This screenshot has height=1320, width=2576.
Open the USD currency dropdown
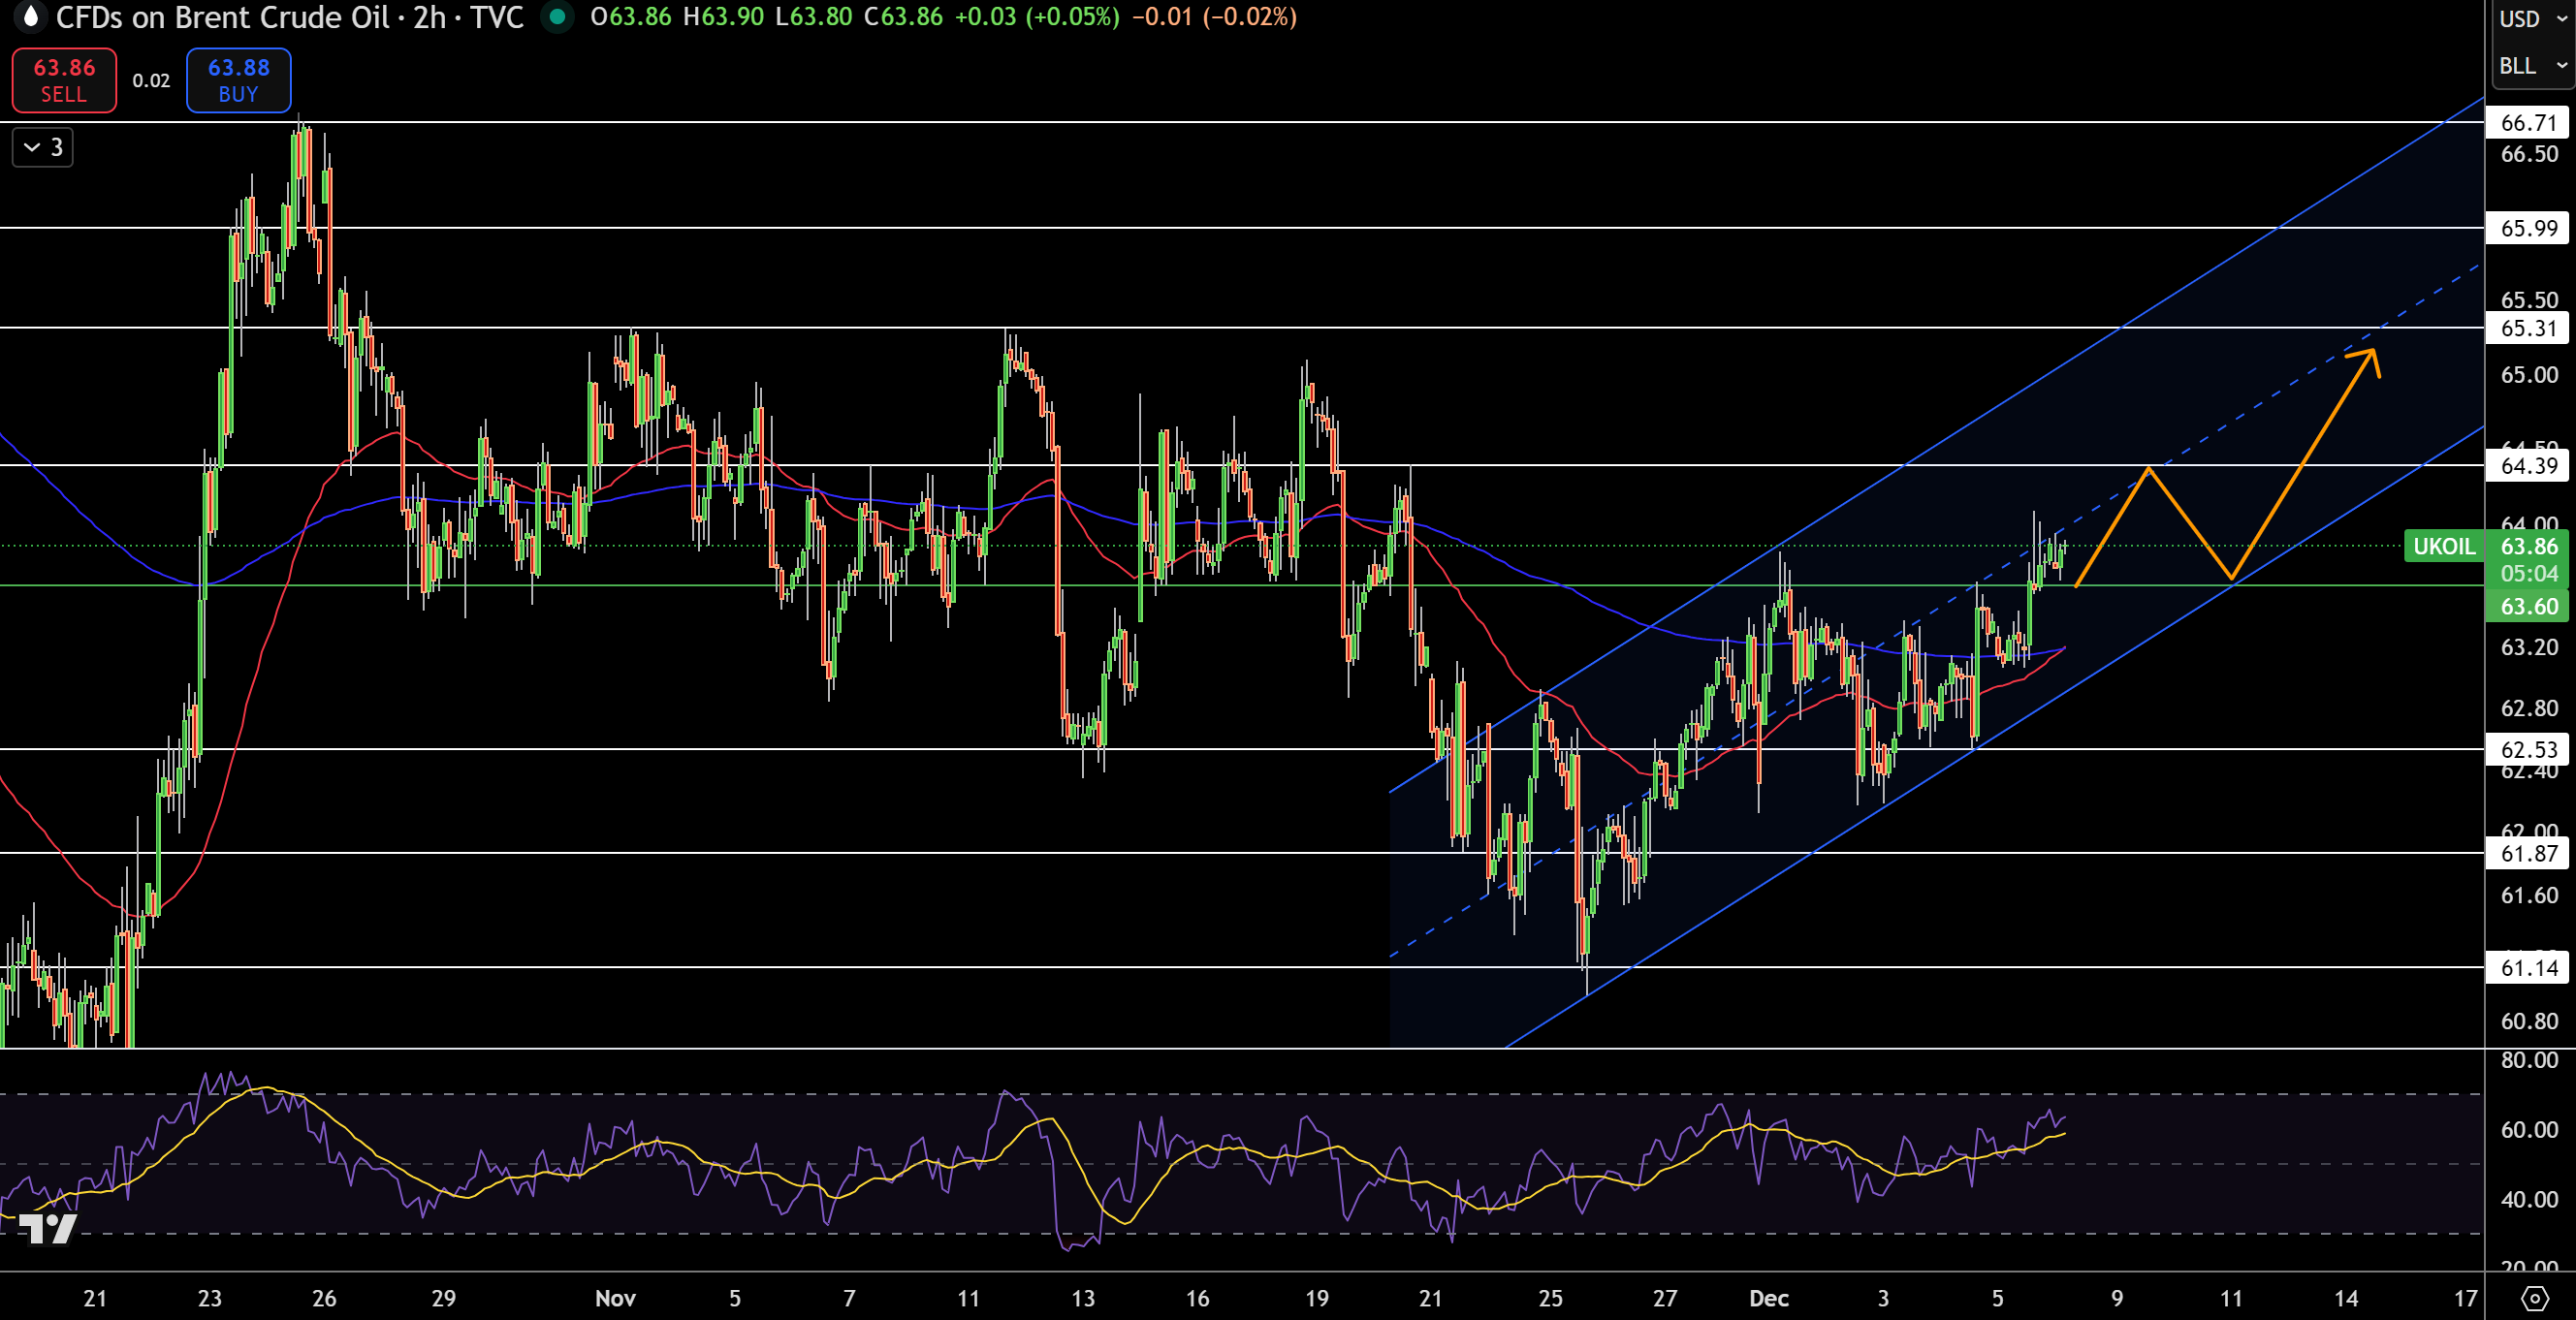pos(2531,19)
